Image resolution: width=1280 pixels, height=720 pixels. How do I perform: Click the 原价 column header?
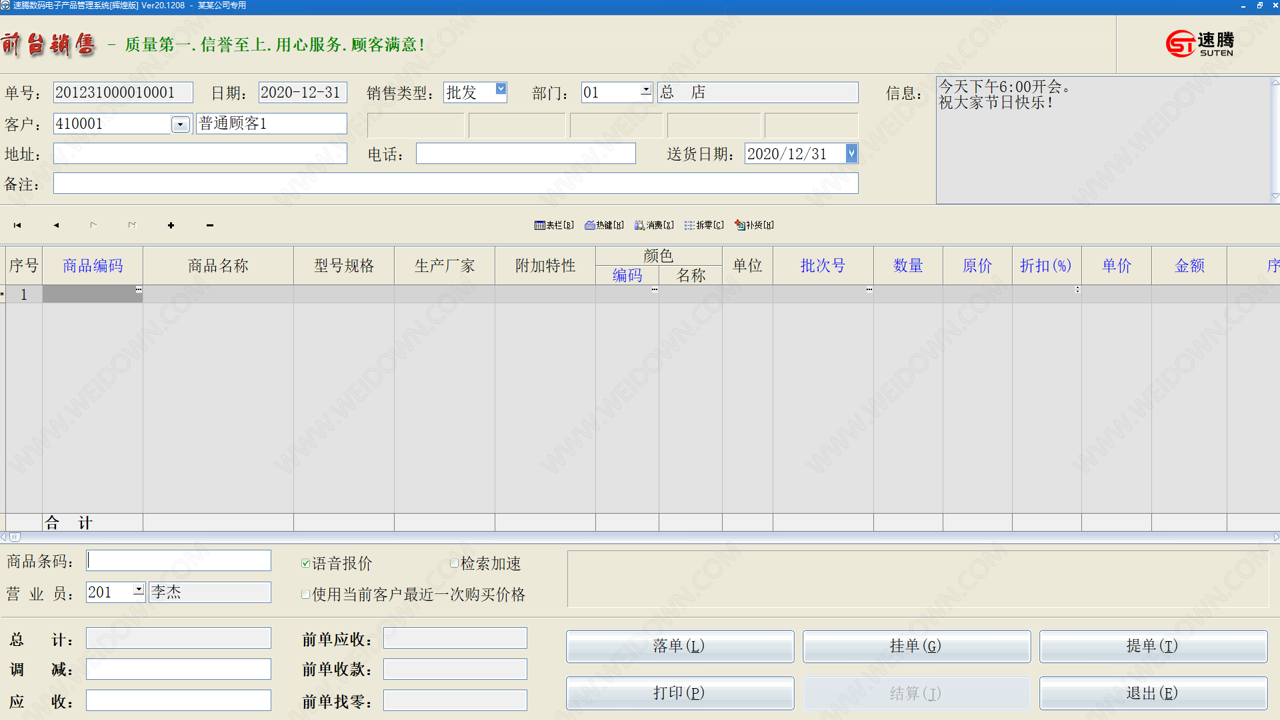(x=978, y=266)
